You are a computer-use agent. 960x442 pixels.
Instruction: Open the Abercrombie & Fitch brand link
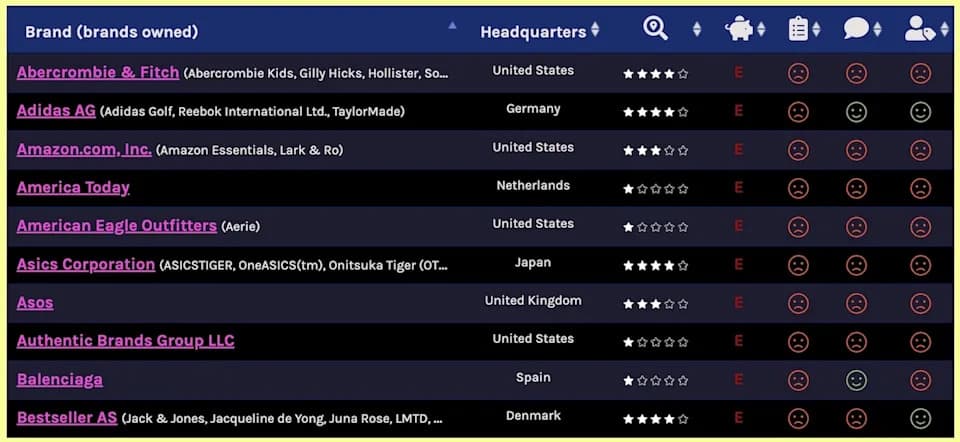coord(98,72)
